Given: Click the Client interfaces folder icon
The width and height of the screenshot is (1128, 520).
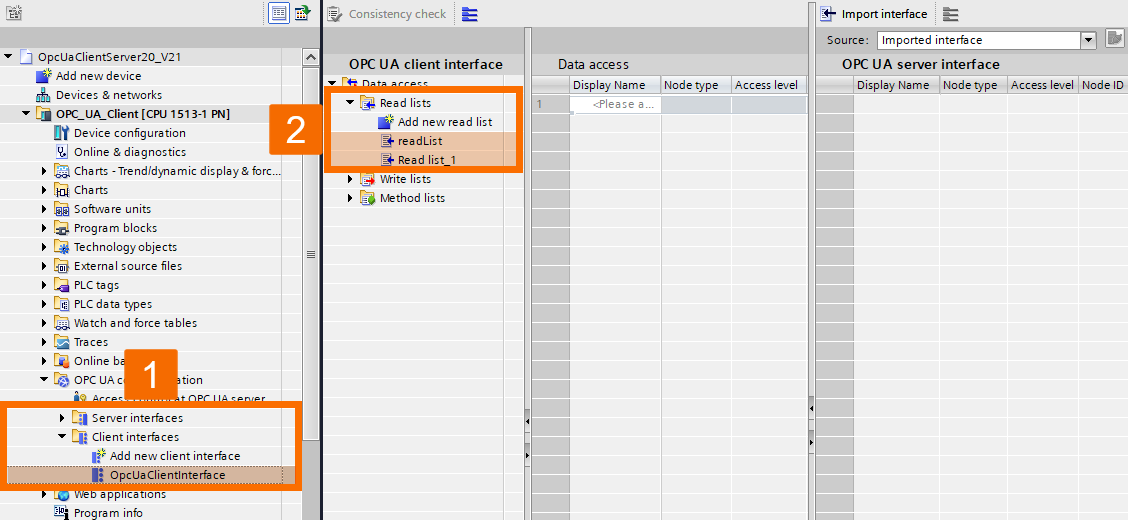Looking at the screenshot, I should [80, 437].
